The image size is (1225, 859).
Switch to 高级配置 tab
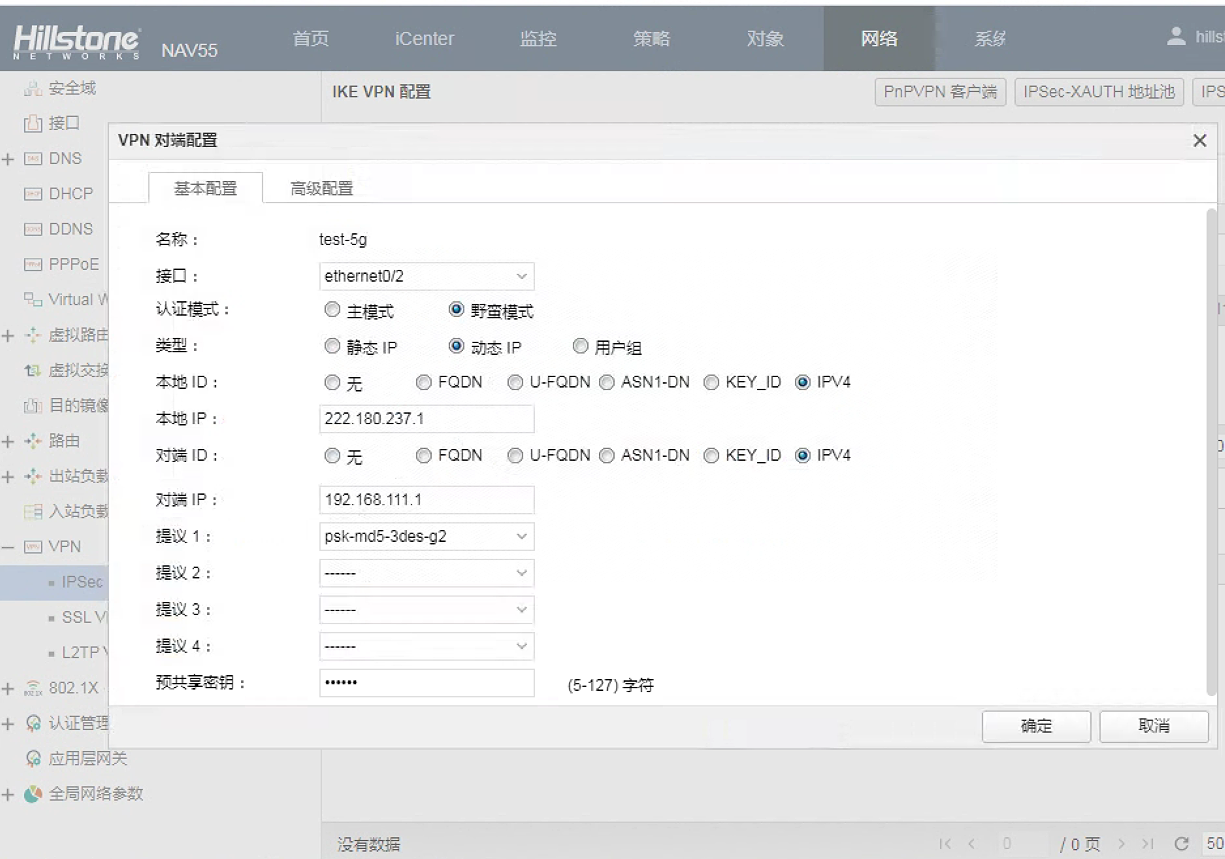(321, 188)
